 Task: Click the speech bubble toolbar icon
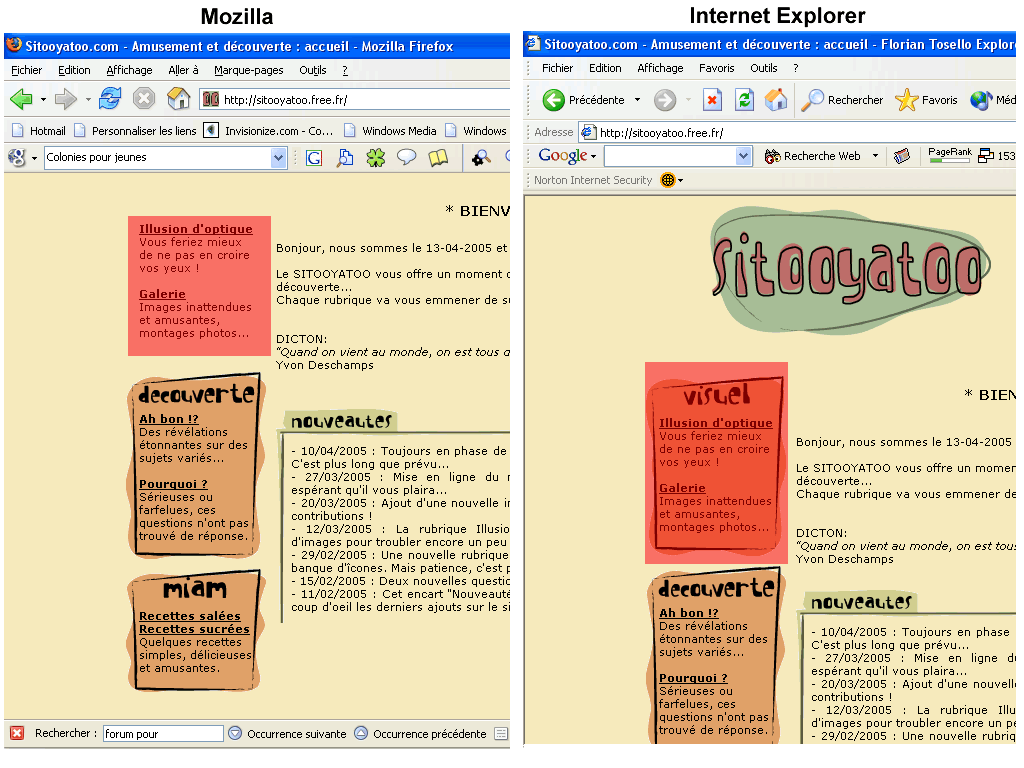point(406,157)
